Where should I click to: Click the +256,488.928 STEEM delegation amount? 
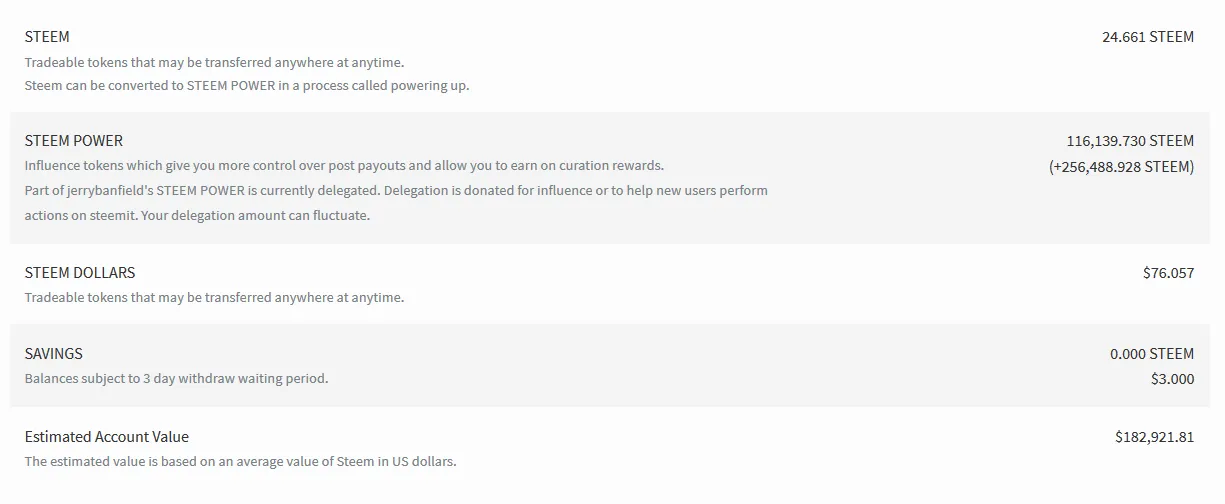pos(1122,167)
